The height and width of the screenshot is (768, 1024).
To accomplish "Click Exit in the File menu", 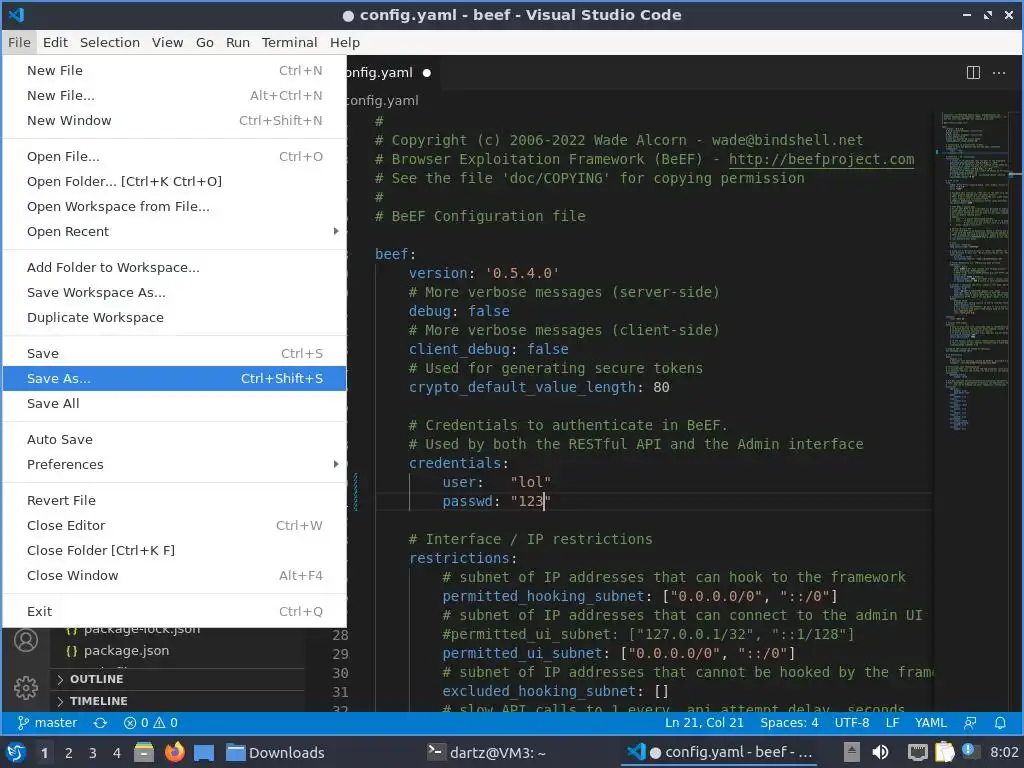I will [174, 612].
